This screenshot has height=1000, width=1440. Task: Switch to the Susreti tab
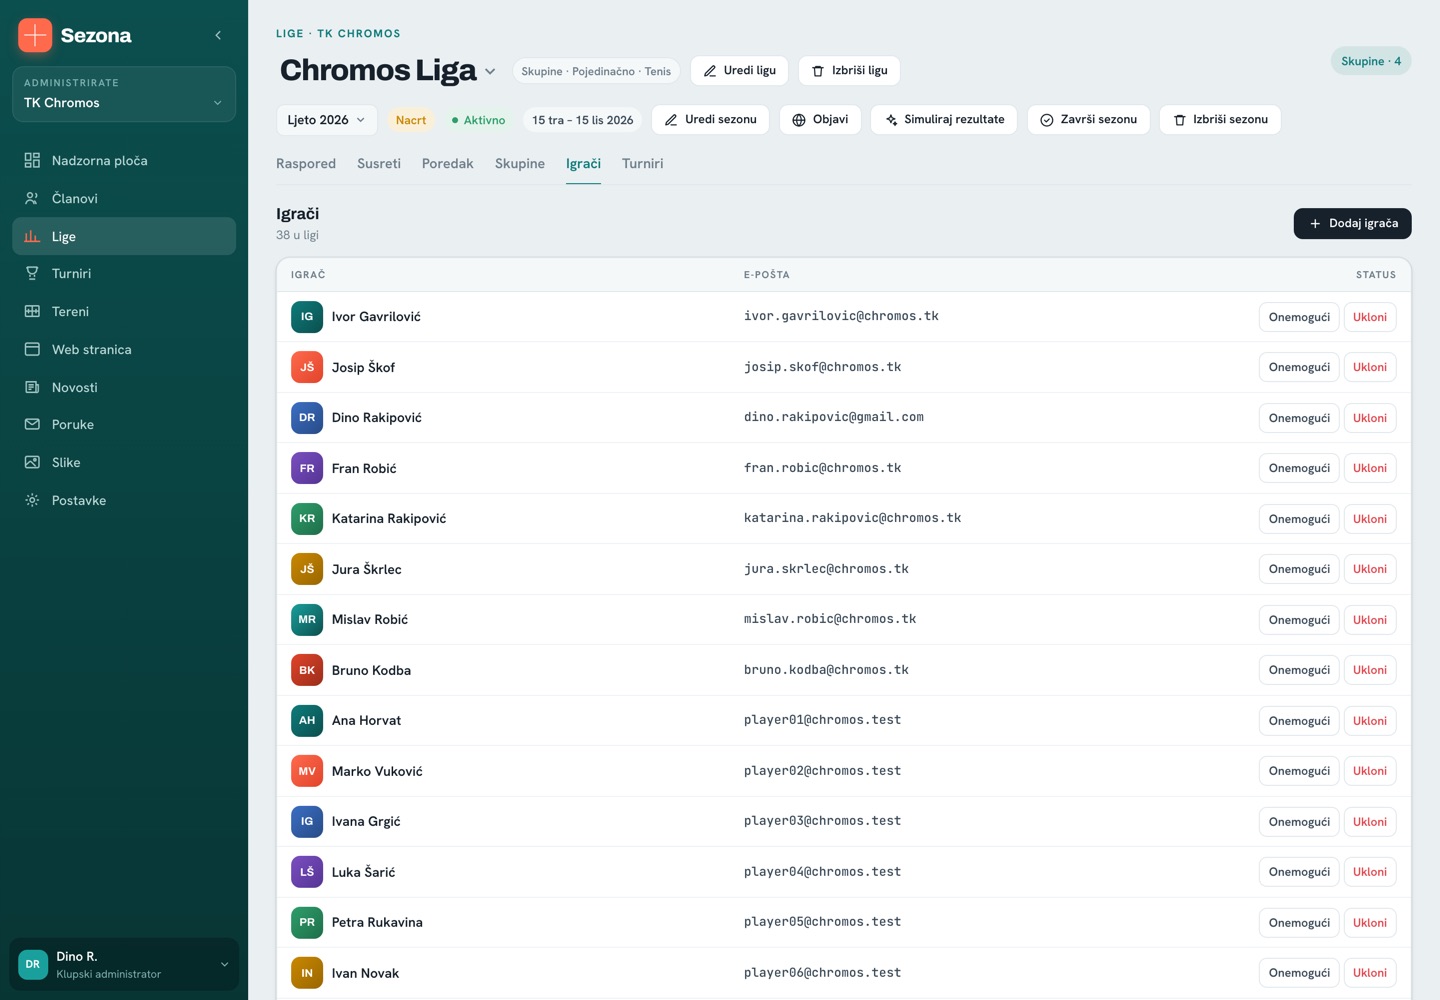[x=379, y=164]
